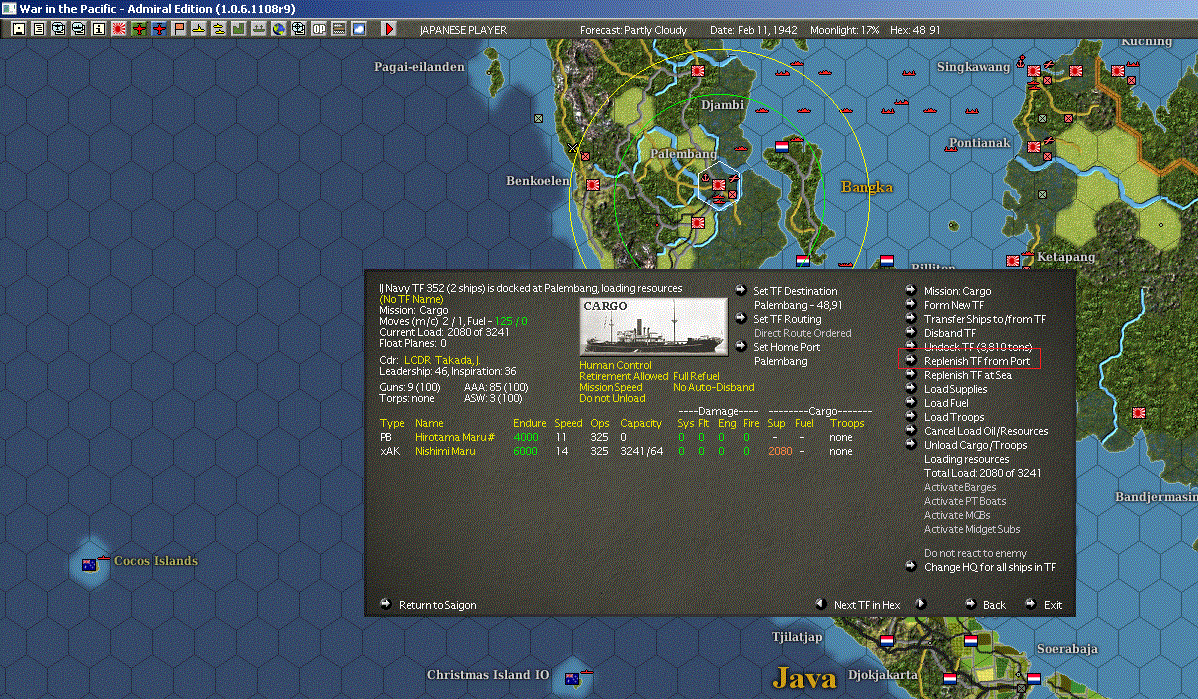Screen dimensions: 1198x699
Task: Click the window title bar app icon
Action: (x=8, y=8)
